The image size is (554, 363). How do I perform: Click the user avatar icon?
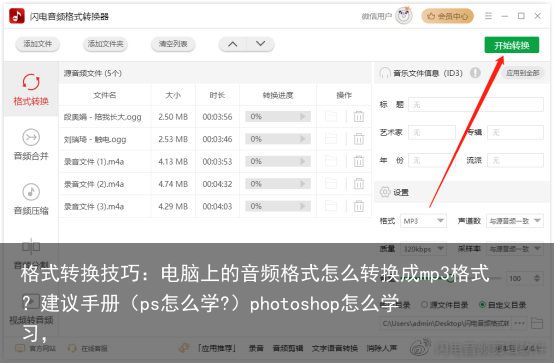404,16
